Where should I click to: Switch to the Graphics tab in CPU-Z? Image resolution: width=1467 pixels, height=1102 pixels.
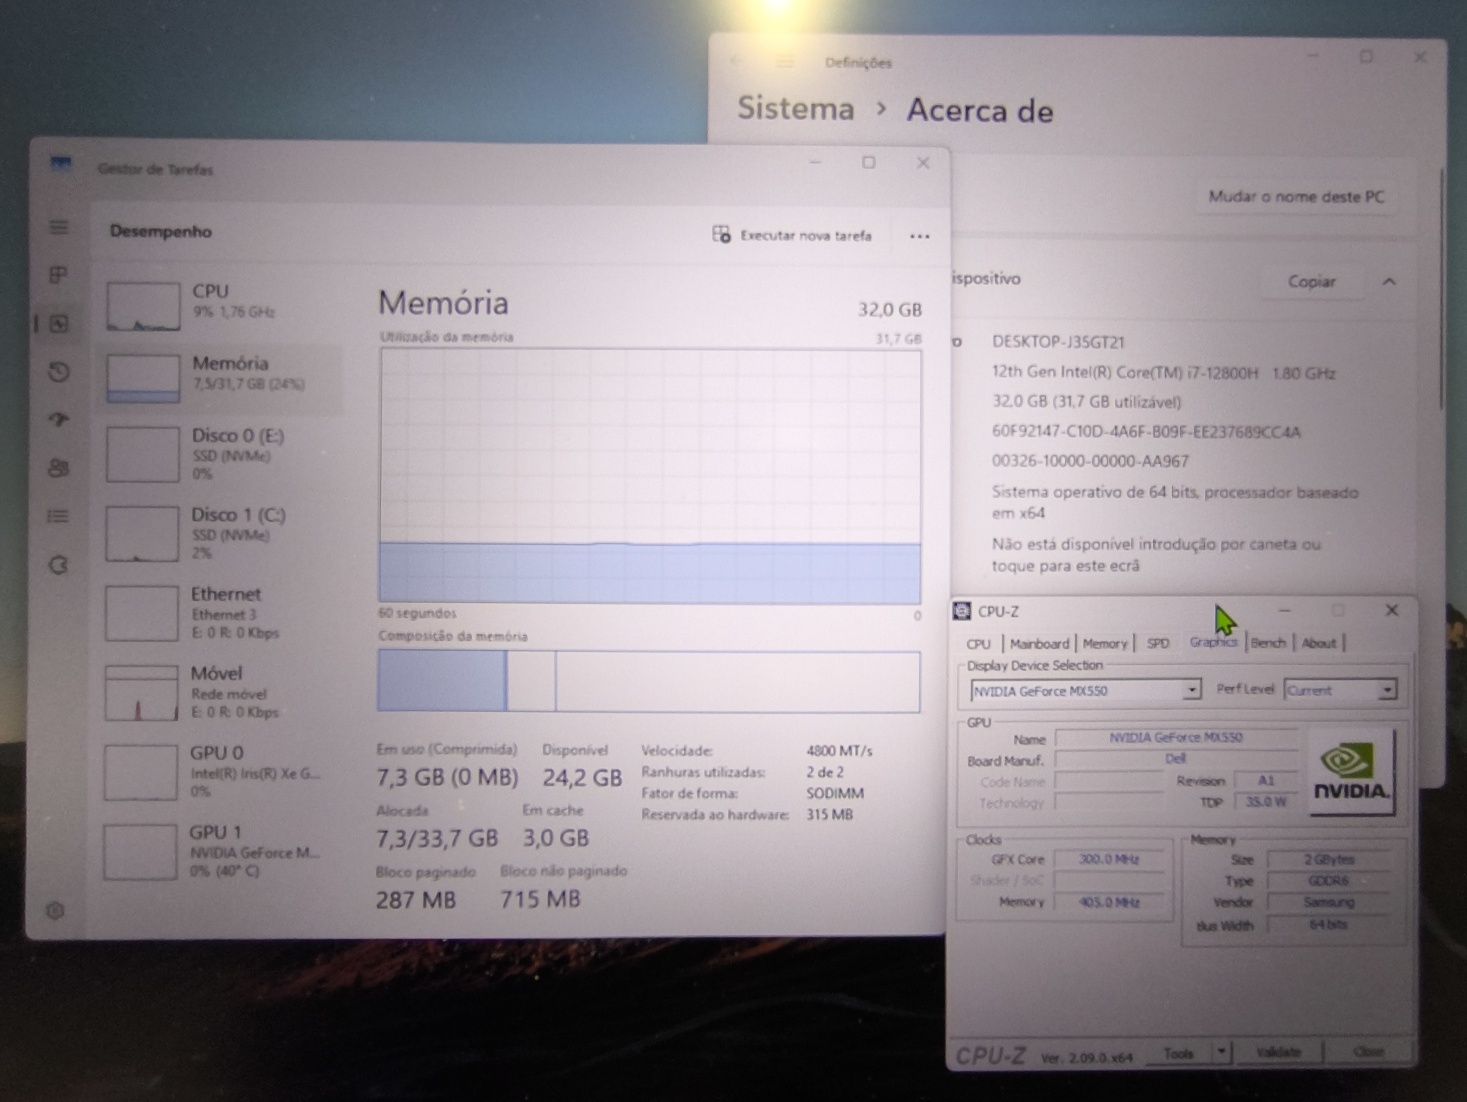tap(1213, 642)
